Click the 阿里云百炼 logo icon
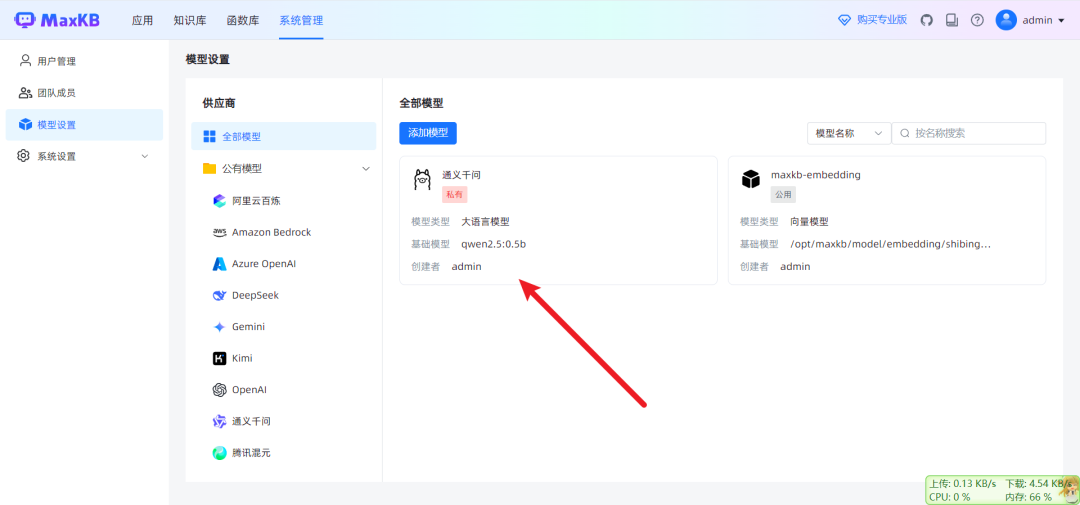This screenshot has width=1080, height=505. [x=219, y=200]
